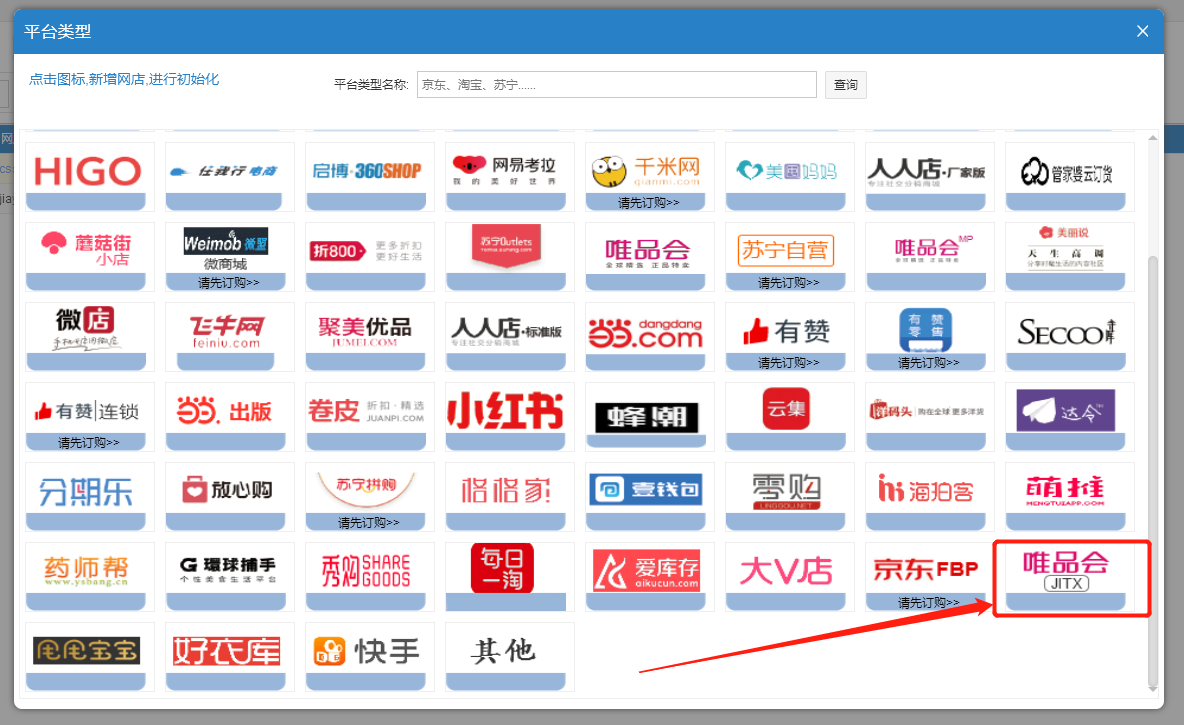Image resolution: width=1184 pixels, height=725 pixels.
Task: Close the 平台类型 dialog
Action: (x=1142, y=31)
